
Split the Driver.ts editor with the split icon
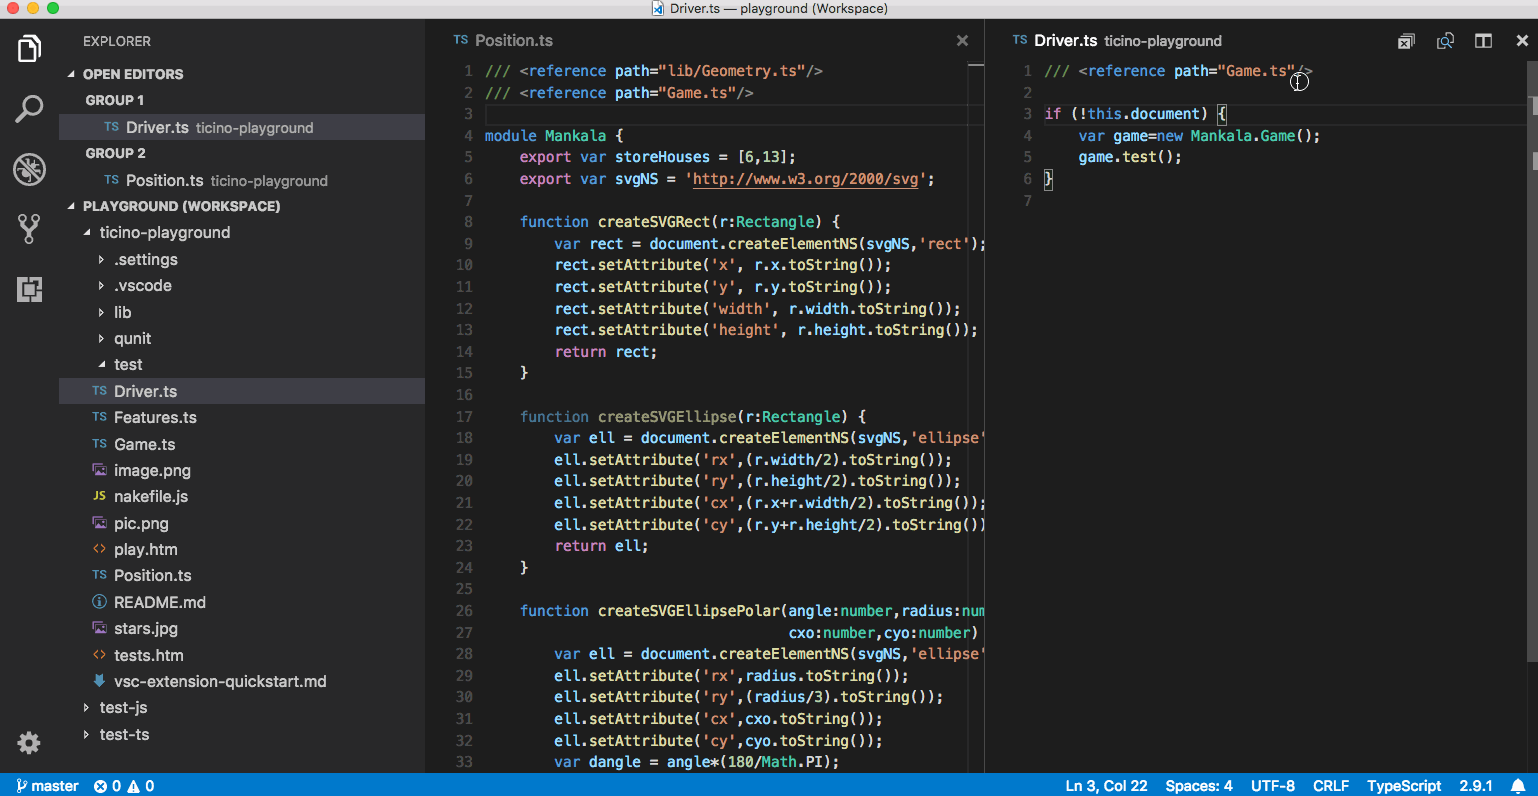(x=1483, y=40)
